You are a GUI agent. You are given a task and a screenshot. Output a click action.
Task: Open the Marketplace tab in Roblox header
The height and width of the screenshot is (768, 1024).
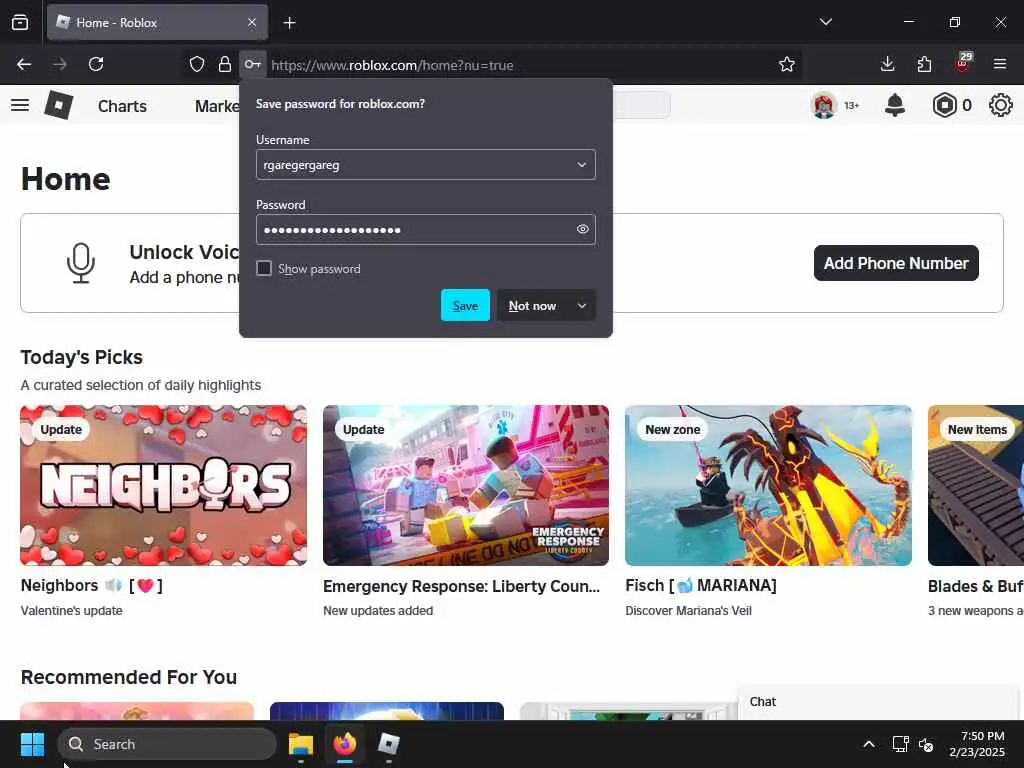click(x=217, y=106)
